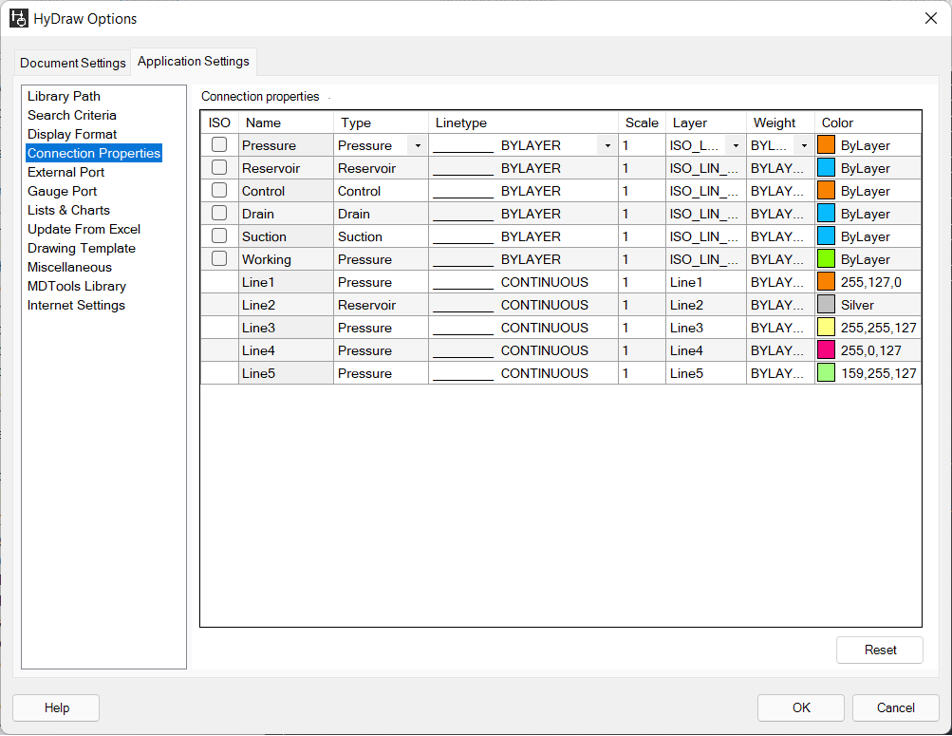Click the Name column header

click(x=285, y=123)
